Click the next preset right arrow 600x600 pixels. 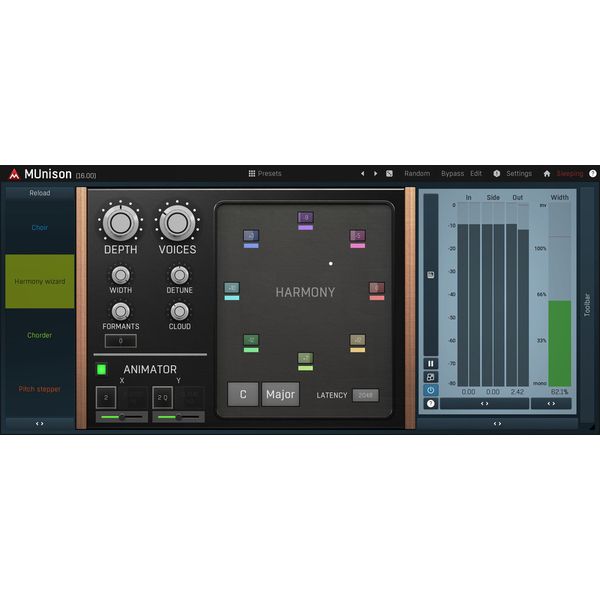pos(375,173)
